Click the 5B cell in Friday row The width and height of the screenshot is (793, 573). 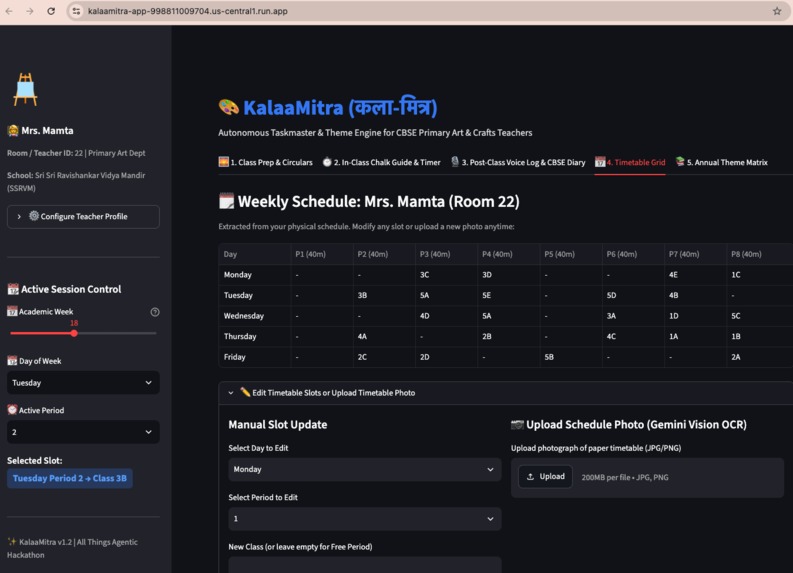pyautogui.click(x=570, y=357)
